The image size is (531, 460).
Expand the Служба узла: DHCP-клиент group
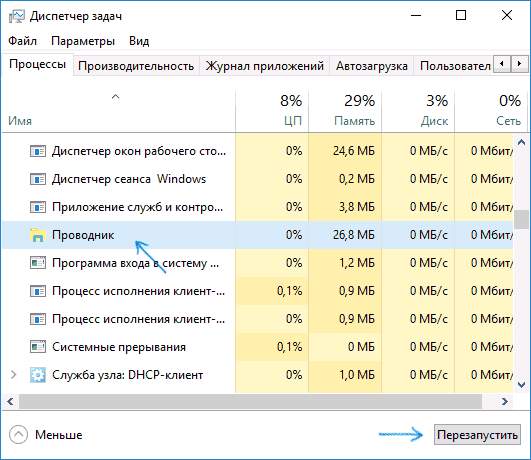14,375
